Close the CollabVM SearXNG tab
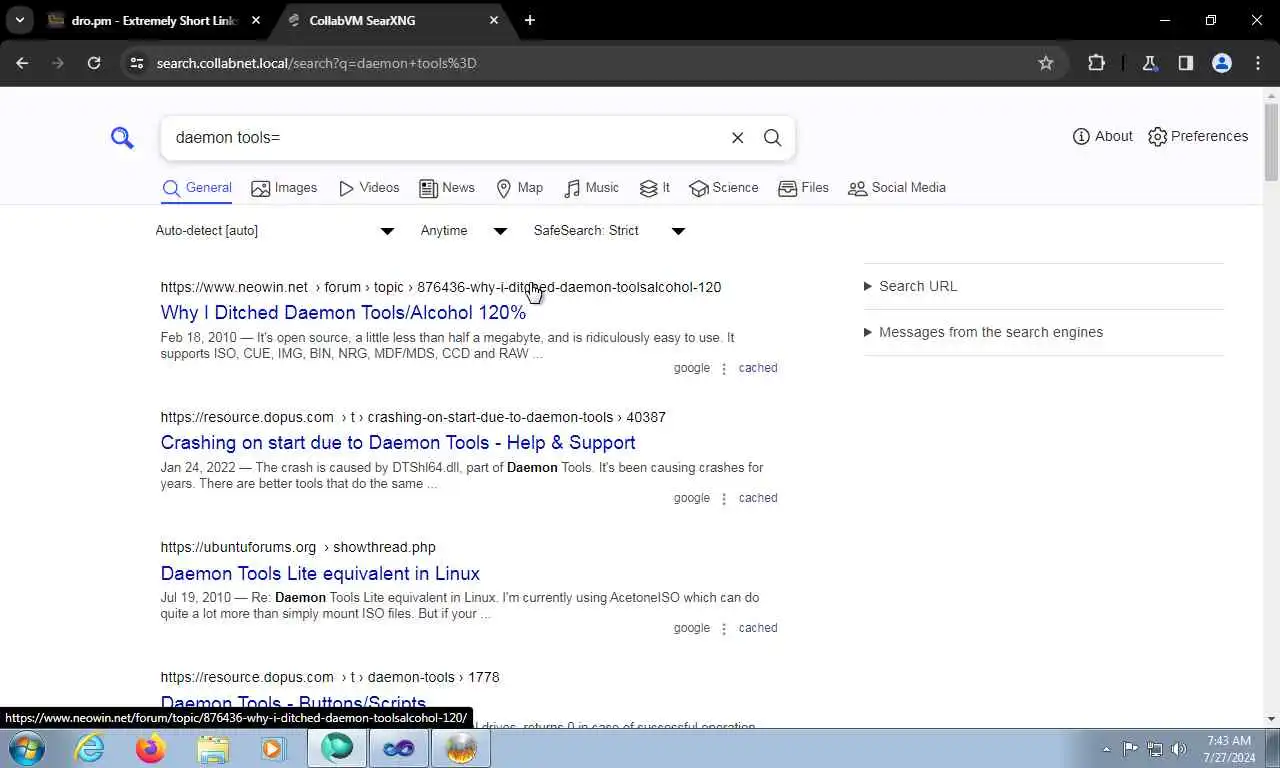This screenshot has width=1280, height=768. pos(494,20)
